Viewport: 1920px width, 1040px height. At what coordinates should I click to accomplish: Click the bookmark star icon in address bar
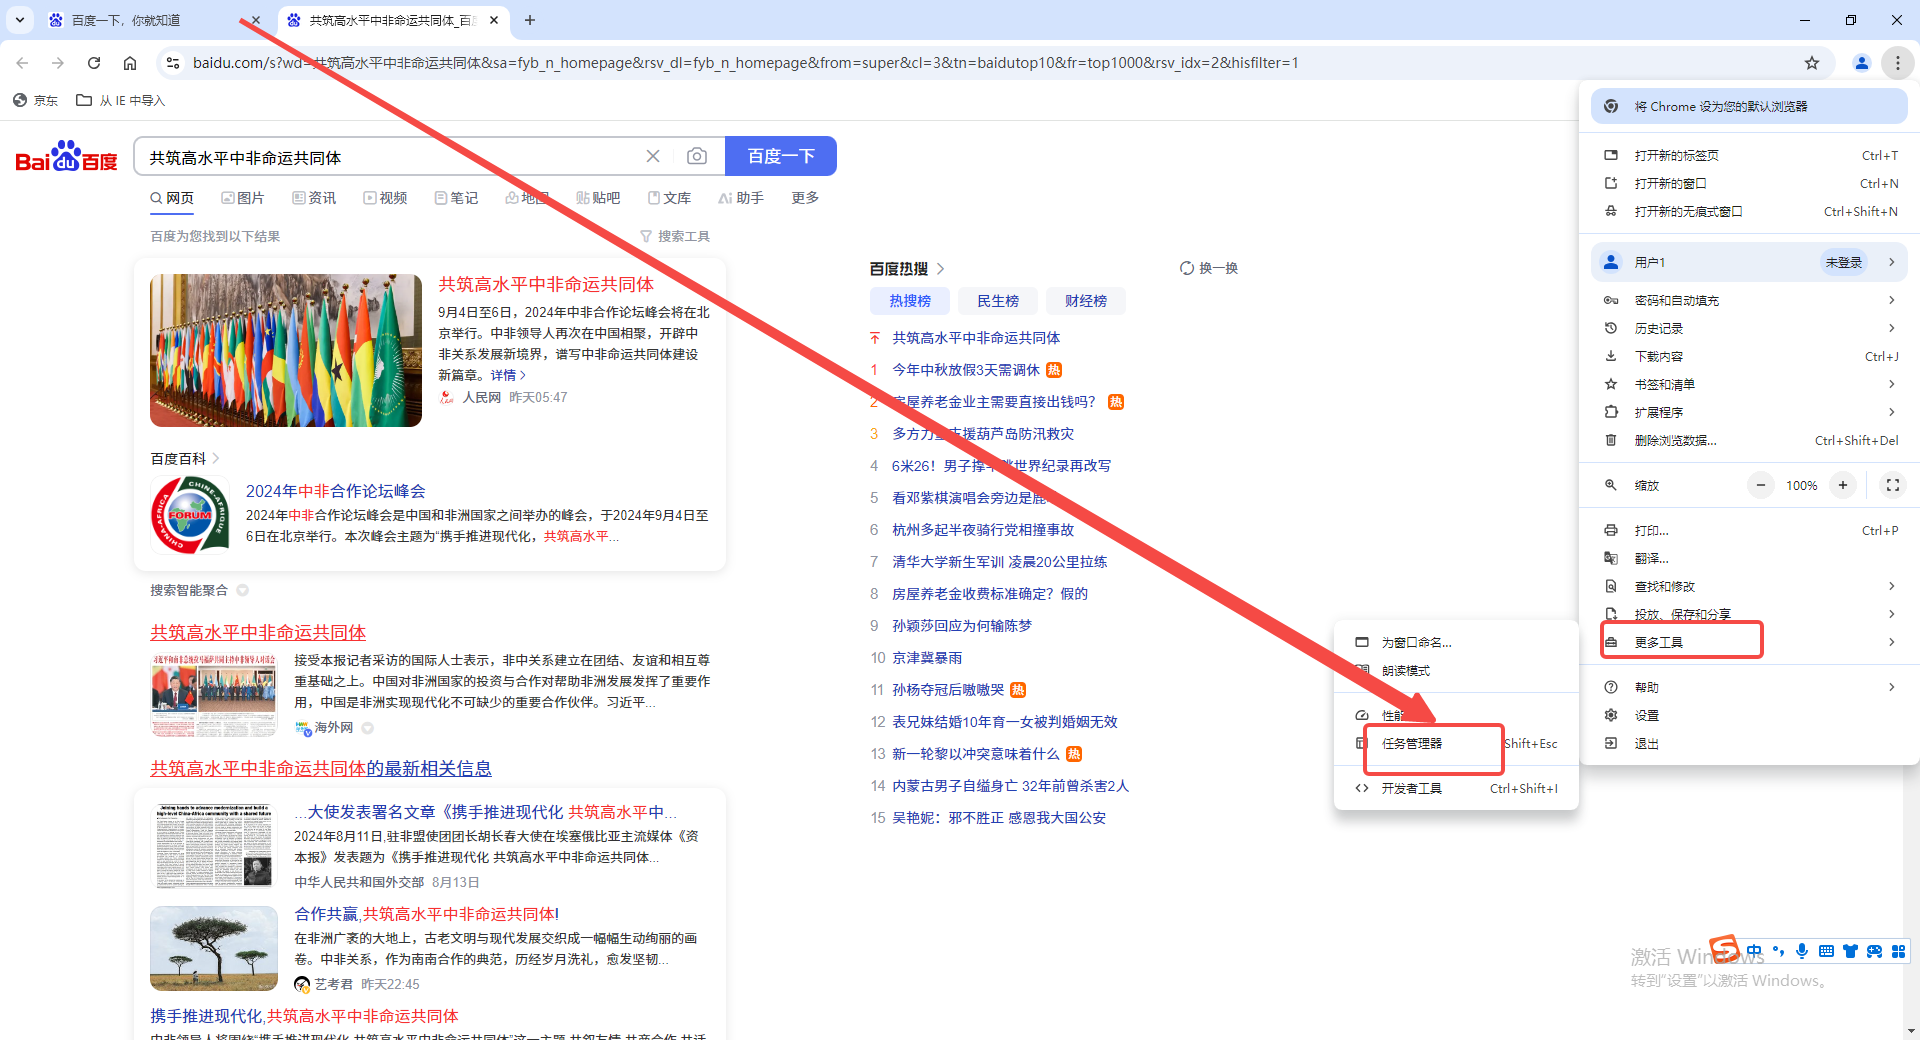click(x=1812, y=63)
